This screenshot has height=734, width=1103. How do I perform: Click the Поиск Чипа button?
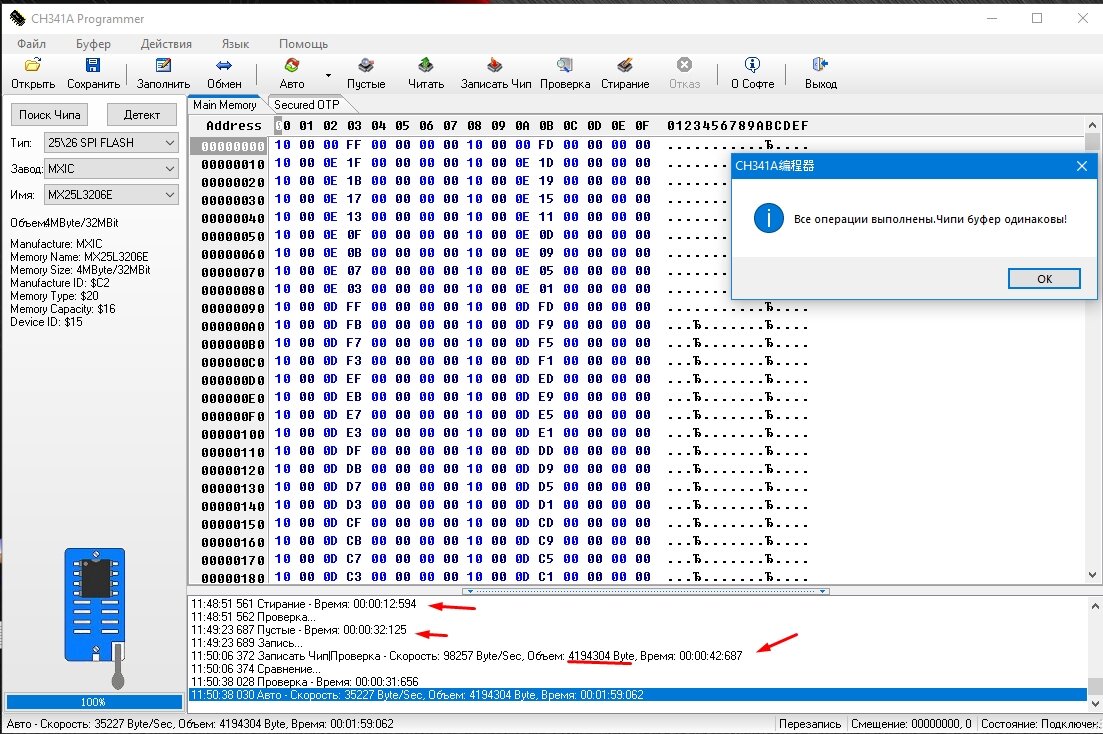coord(49,114)
